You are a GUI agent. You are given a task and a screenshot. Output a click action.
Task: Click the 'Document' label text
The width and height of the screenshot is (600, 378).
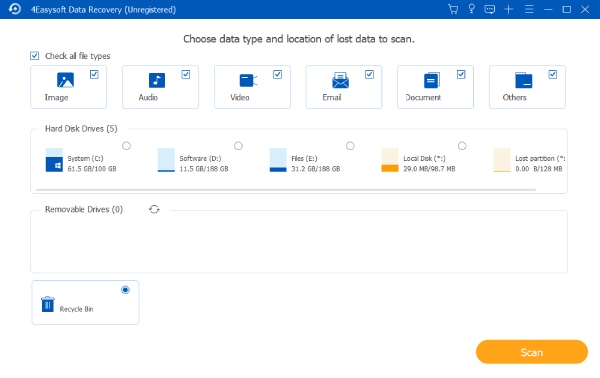coord(423,98)
